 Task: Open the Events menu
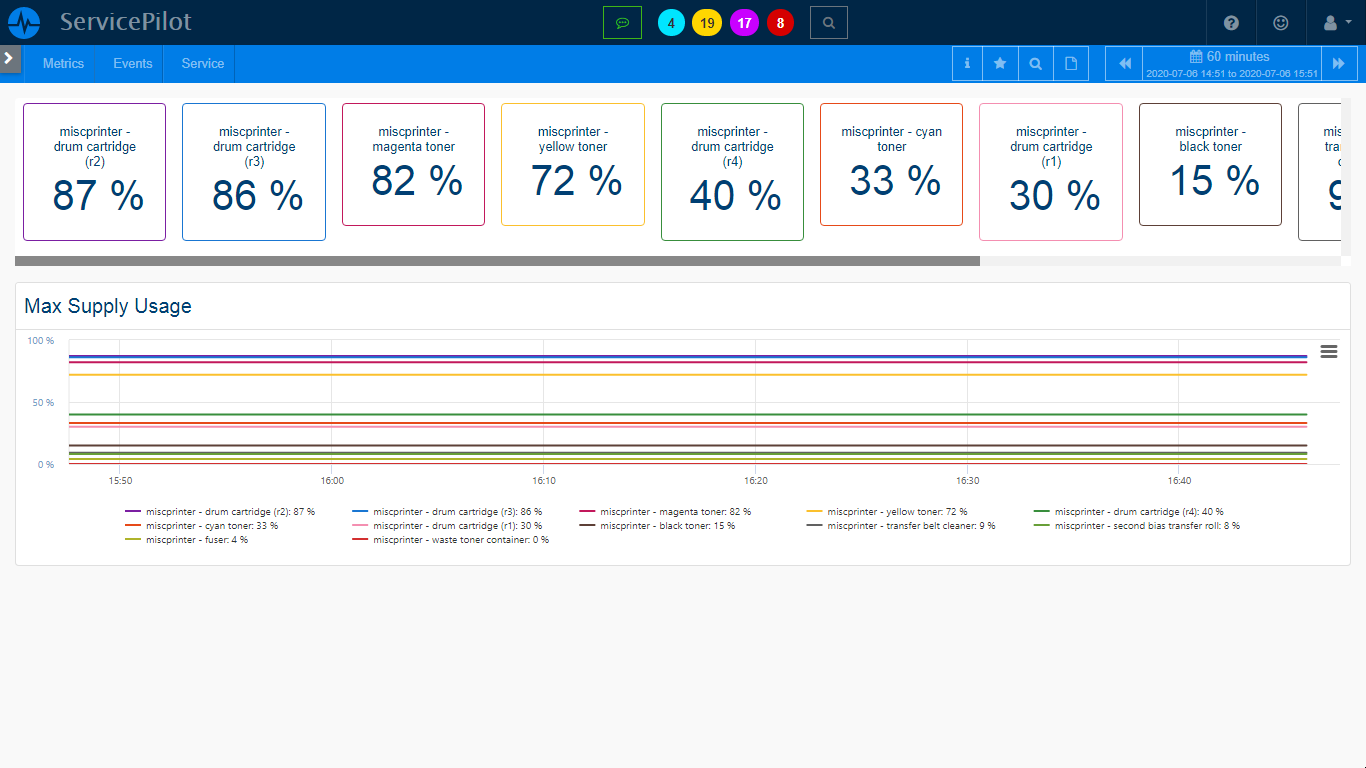132,63
